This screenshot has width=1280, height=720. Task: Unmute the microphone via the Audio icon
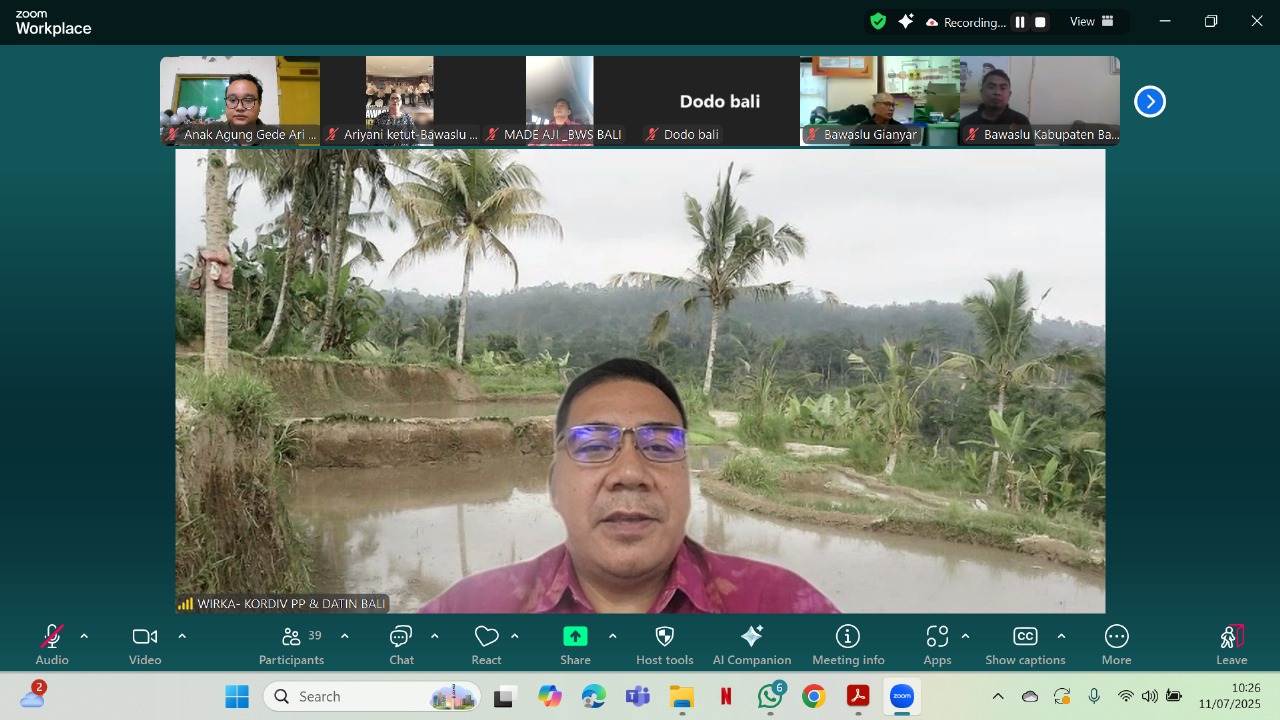coord(51,636)
